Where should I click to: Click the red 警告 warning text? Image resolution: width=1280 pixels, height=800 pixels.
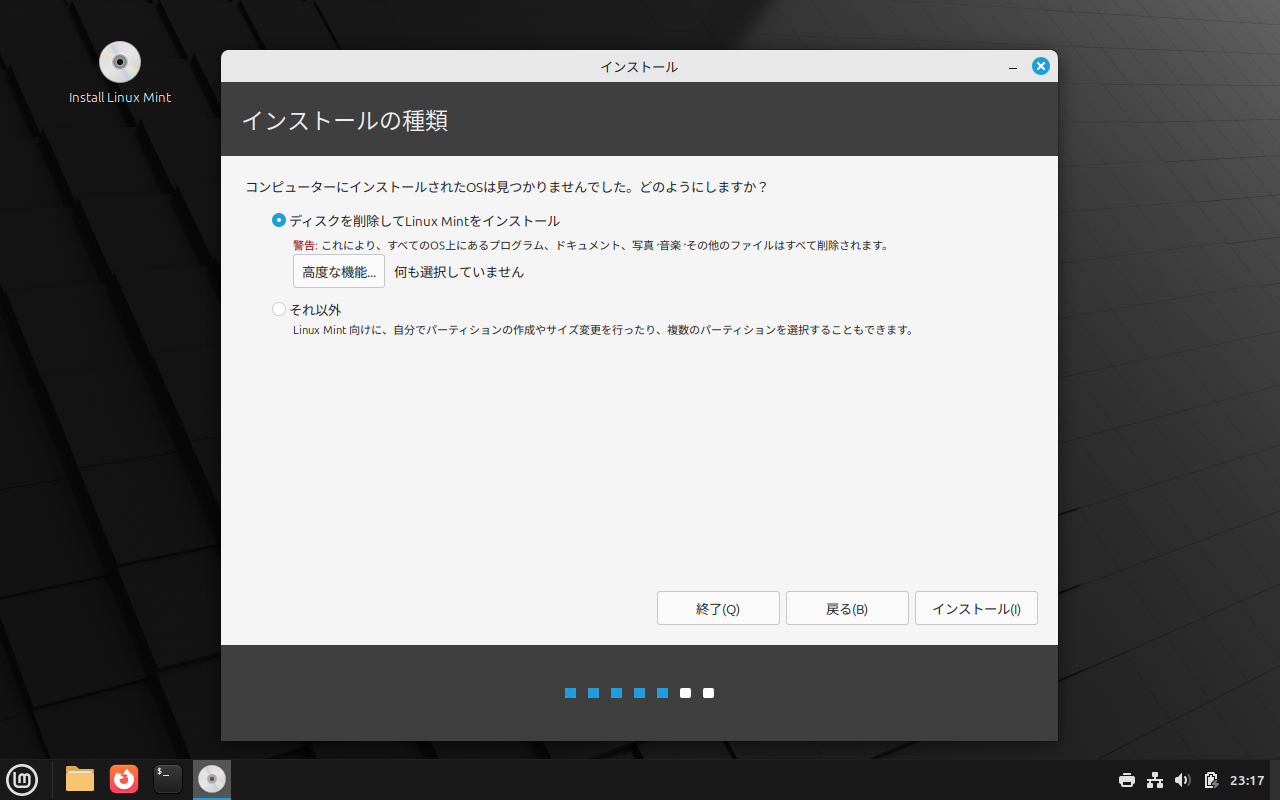pos(305,245)
